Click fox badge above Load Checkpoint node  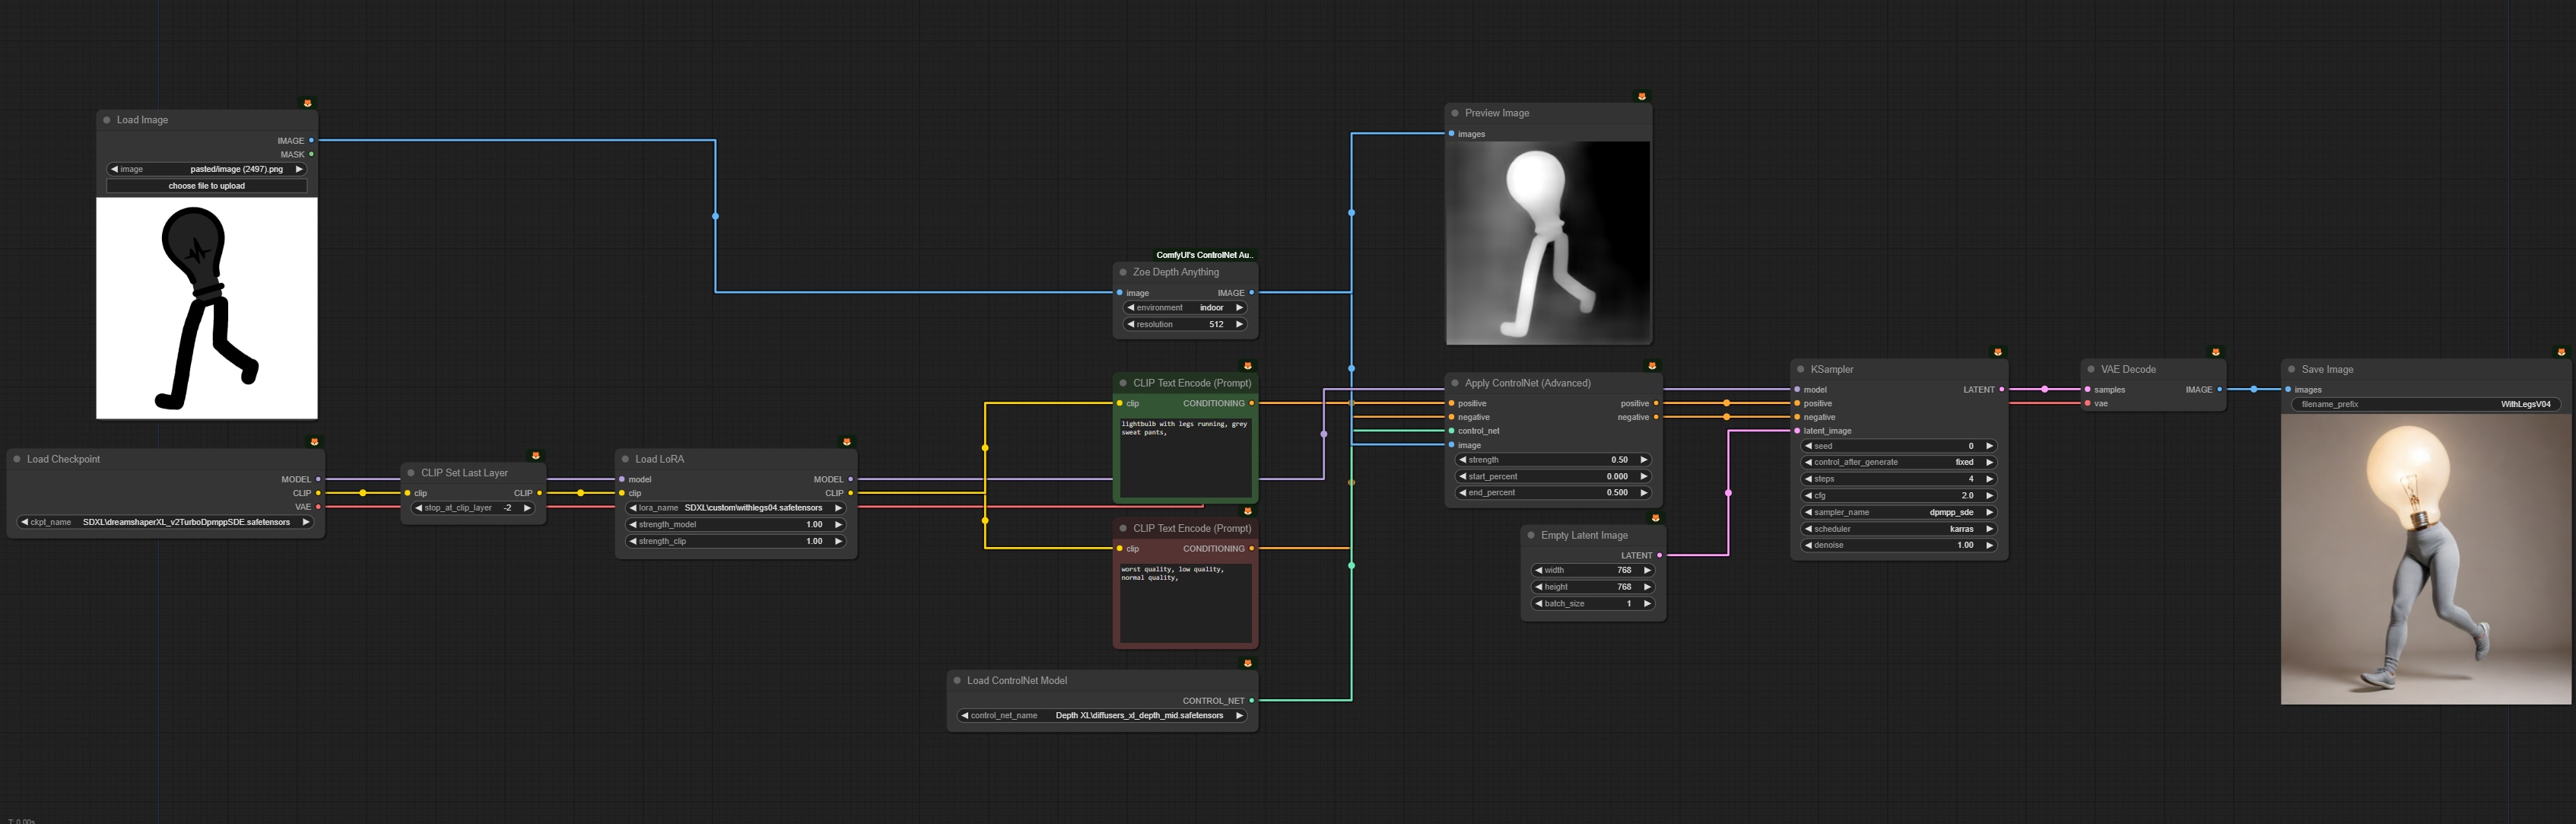point(314,442)
